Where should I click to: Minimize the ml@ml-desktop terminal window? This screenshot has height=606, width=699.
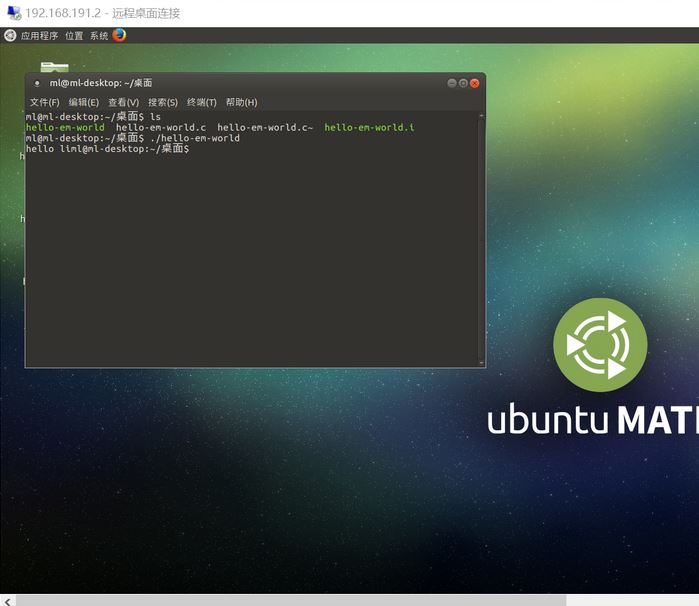click(452, 83)
